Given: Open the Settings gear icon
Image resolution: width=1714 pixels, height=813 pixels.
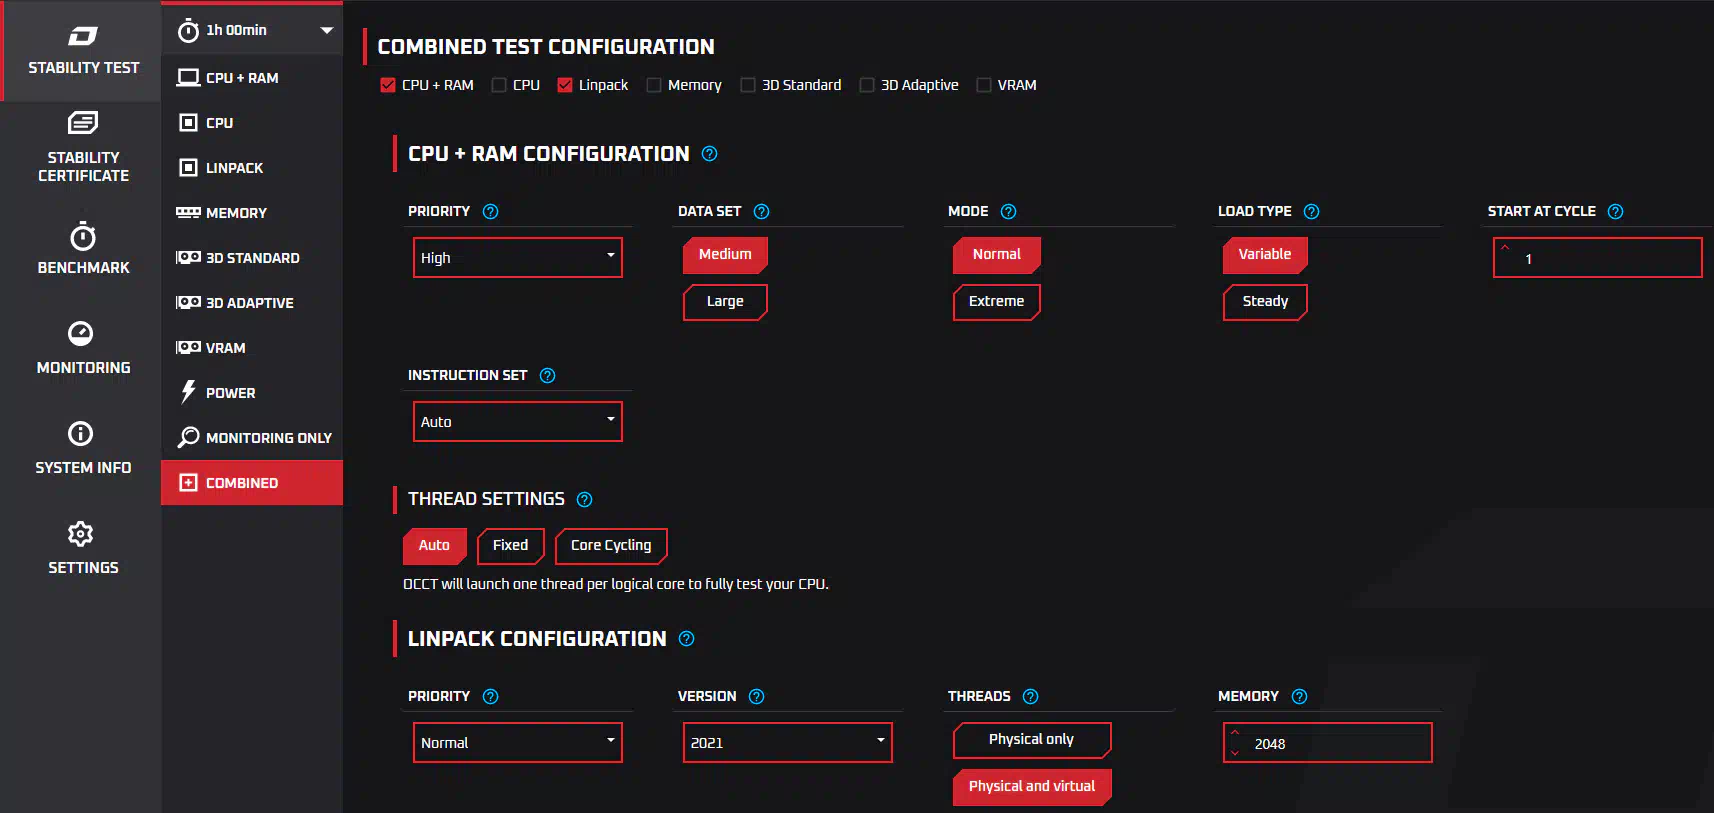Looking at the screenshot, I should (81, 534).
